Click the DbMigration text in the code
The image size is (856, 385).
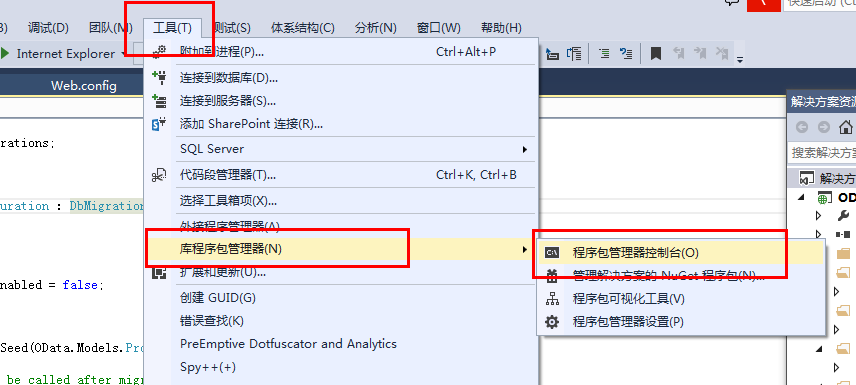tap(106, 206)
